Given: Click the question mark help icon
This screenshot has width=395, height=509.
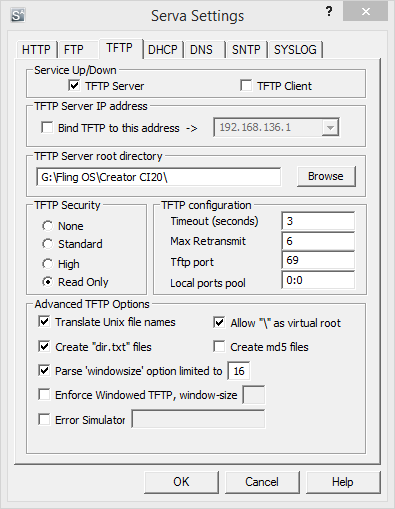Looking at the screenshot, I should 329,12.
